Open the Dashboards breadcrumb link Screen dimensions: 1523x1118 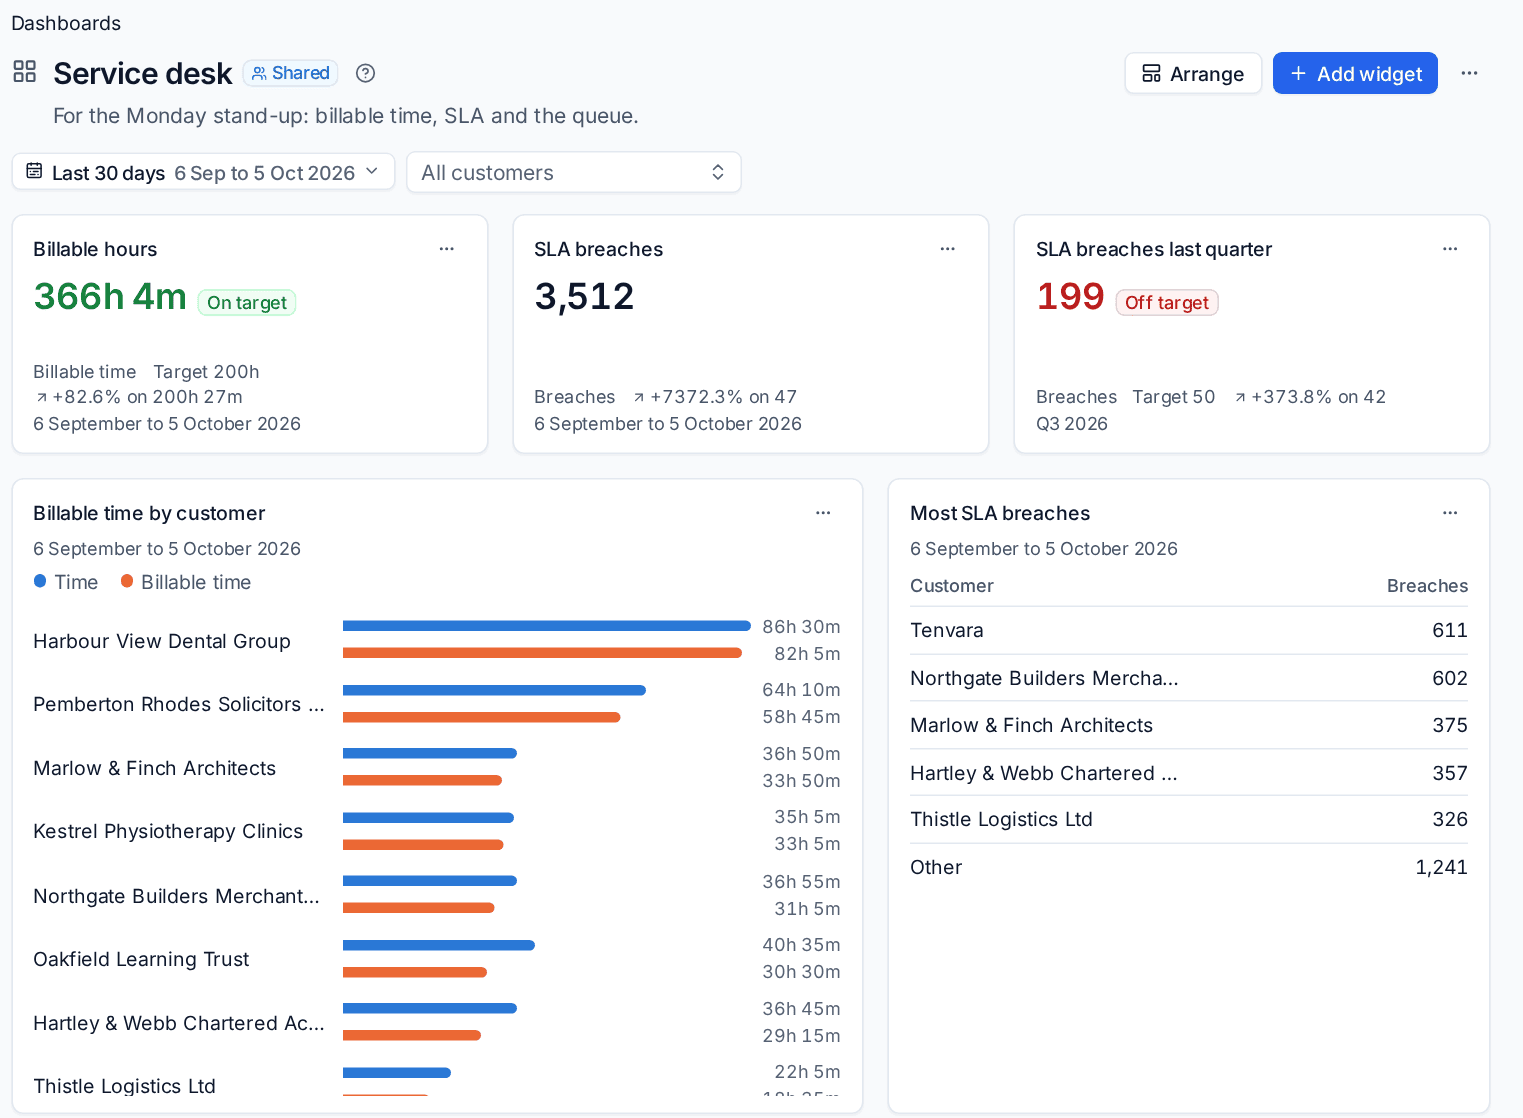(66, 23)
